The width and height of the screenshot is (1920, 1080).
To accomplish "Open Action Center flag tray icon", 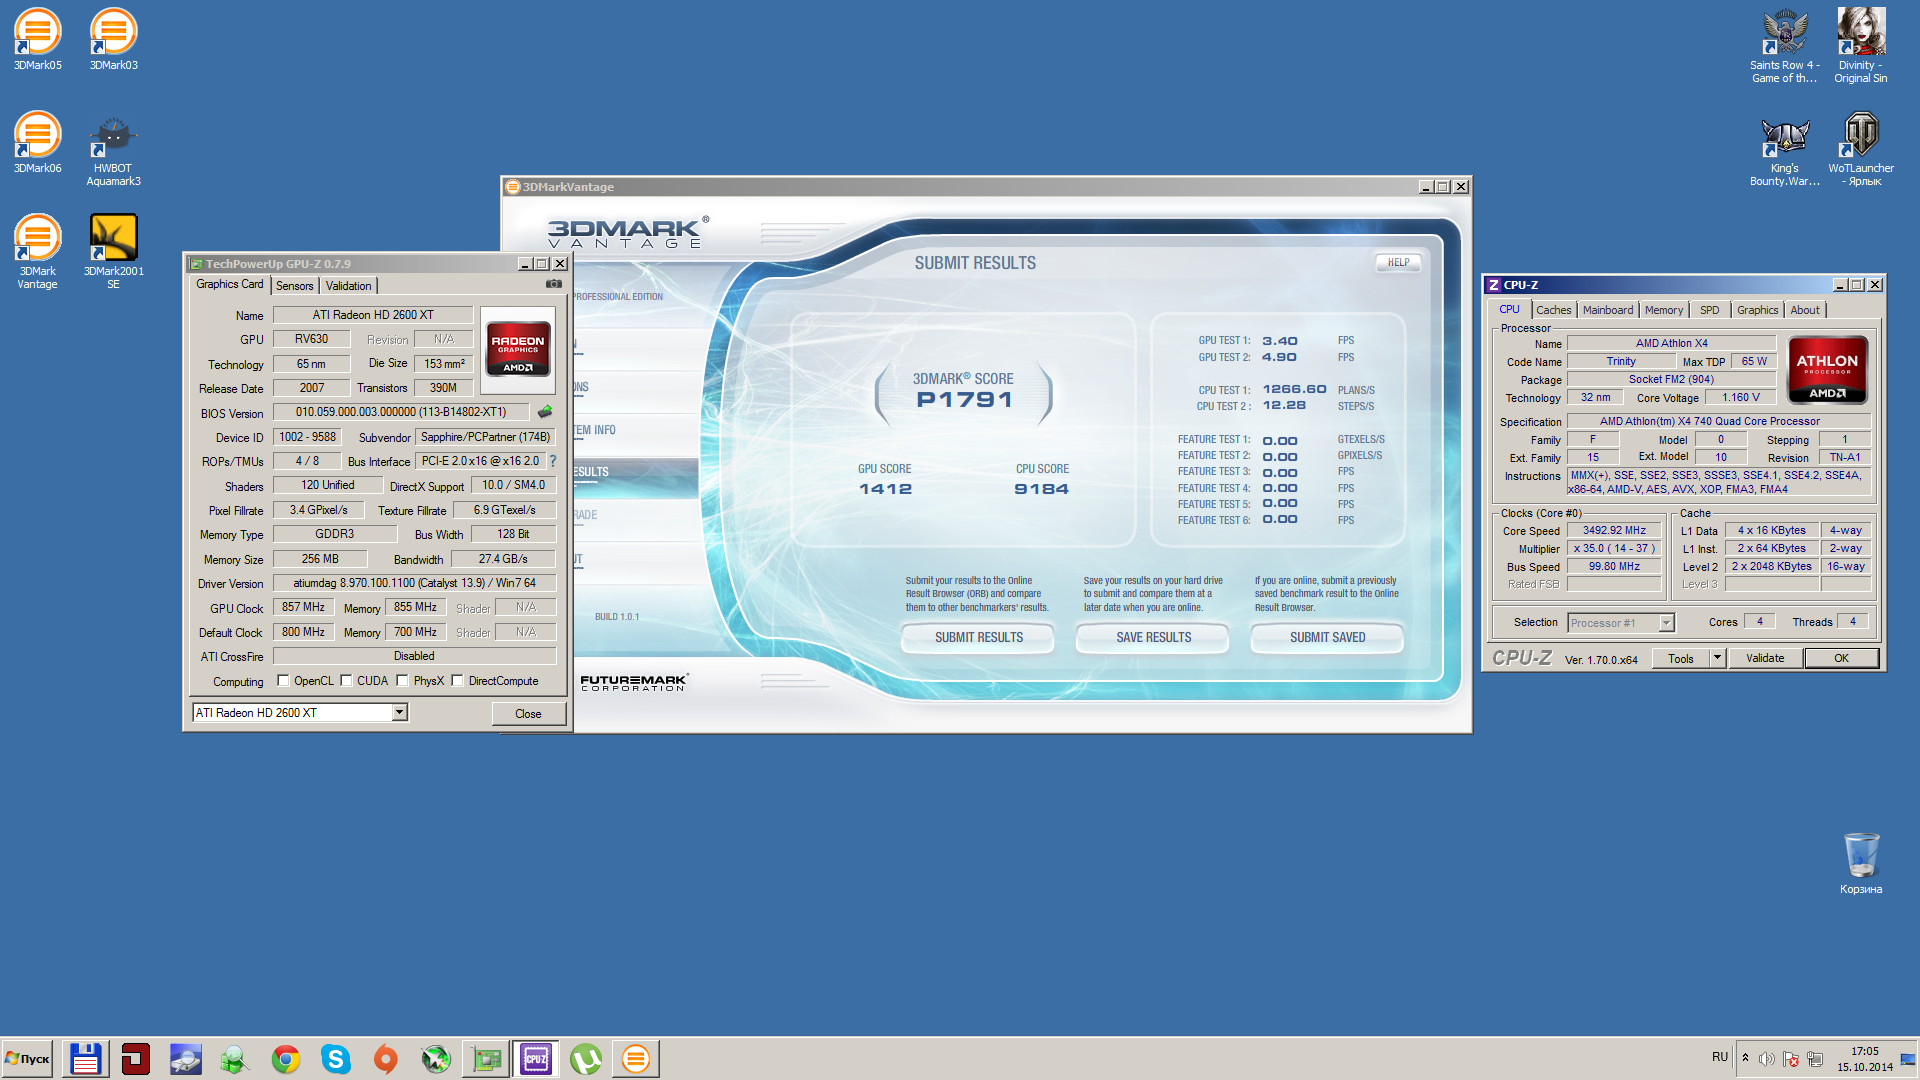I will [1791, 1059].
